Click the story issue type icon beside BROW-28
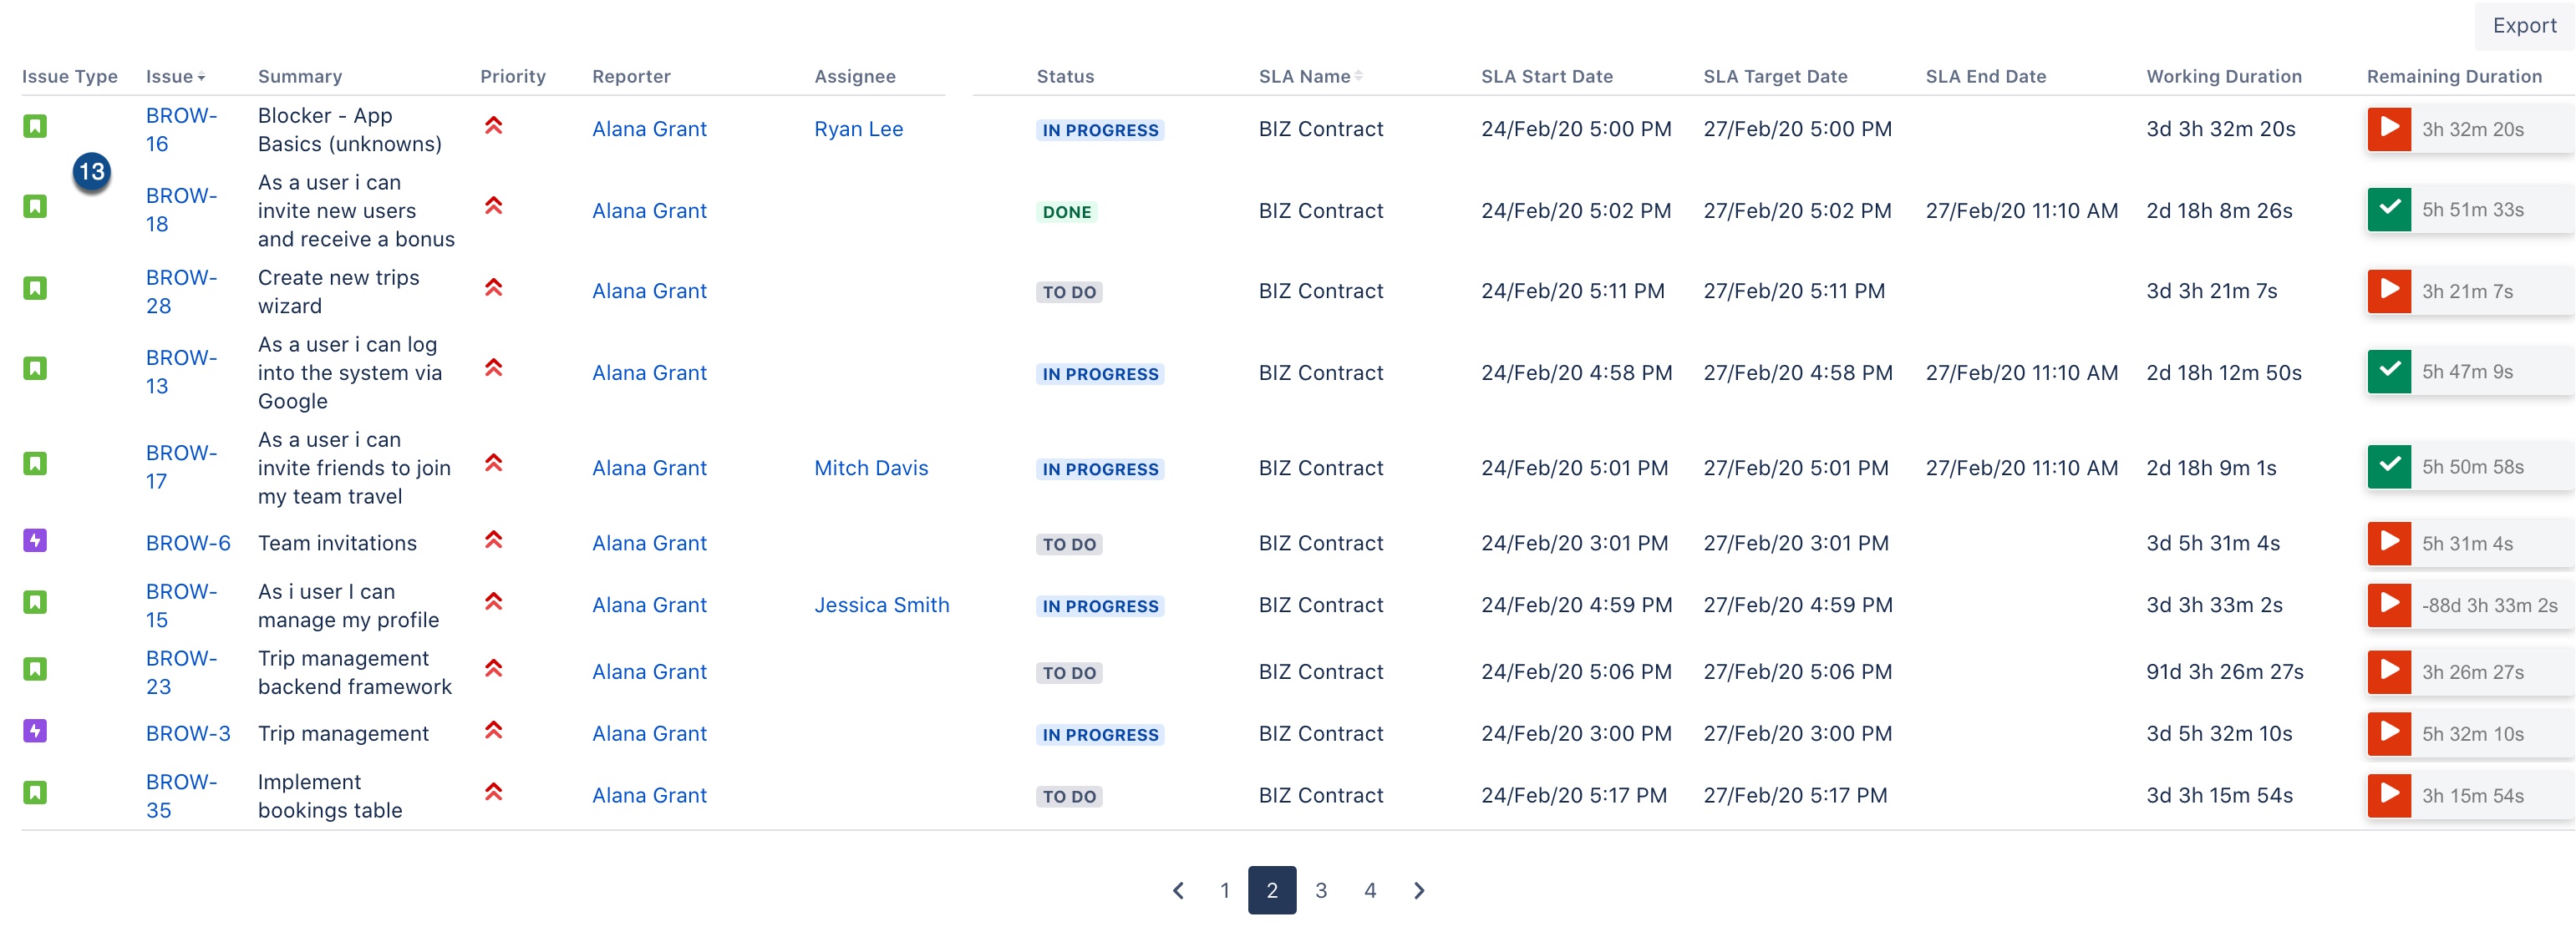This screenshot has width=2576, height=932. (35, 289)
